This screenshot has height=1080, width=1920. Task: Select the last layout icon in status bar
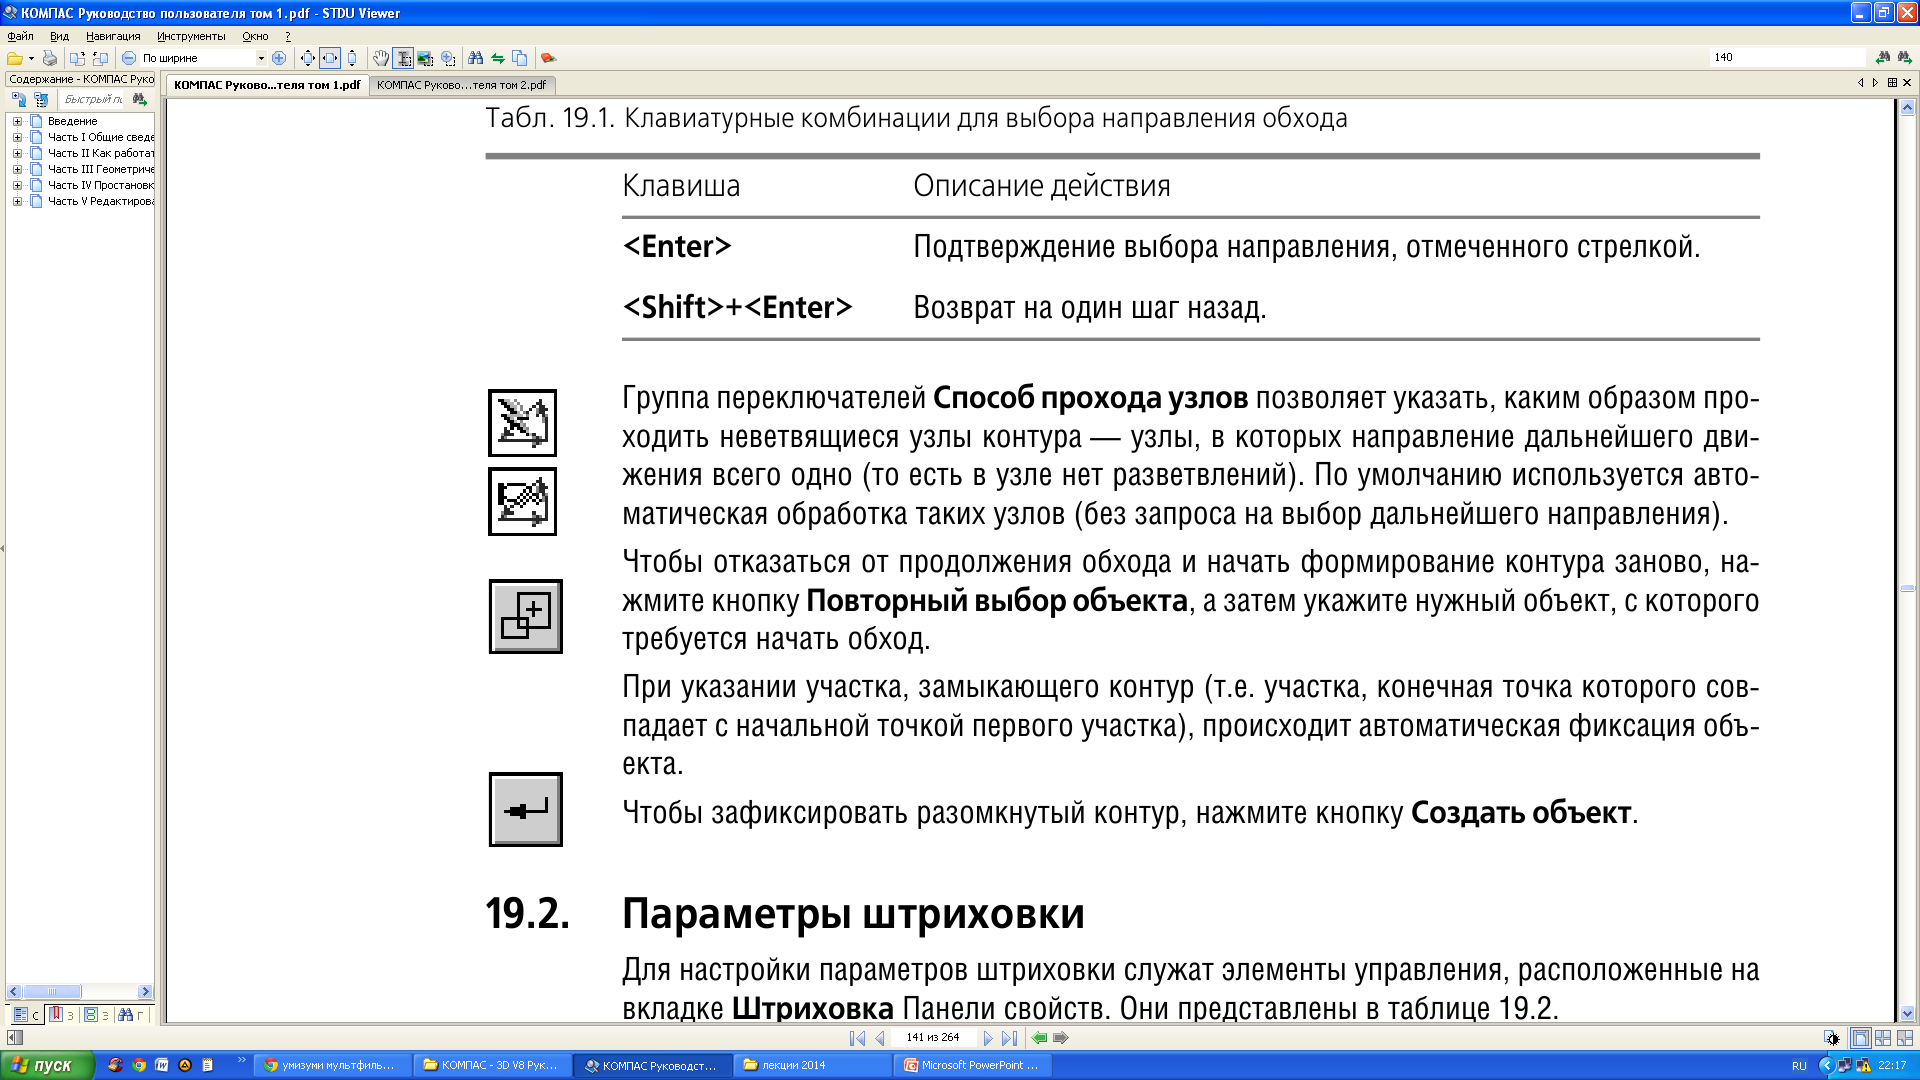click(x=1905, y=1038)
